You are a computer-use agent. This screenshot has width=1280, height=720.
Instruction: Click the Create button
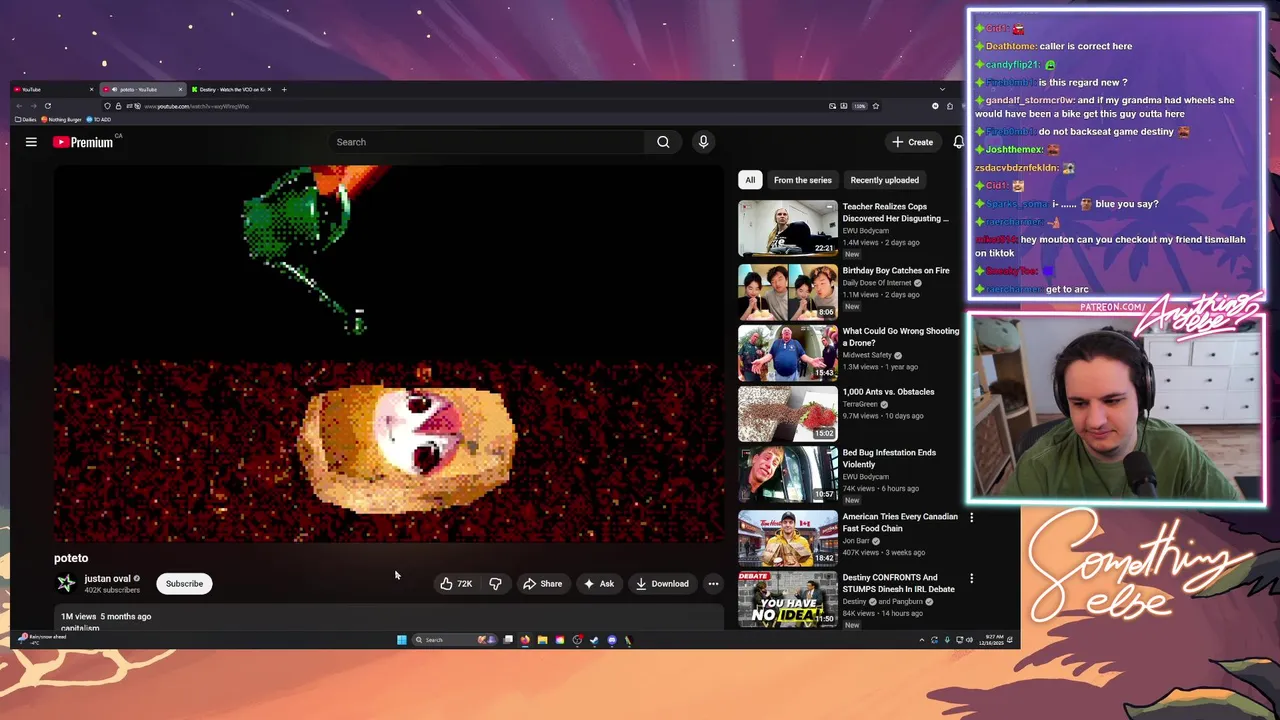pos(912,142)
